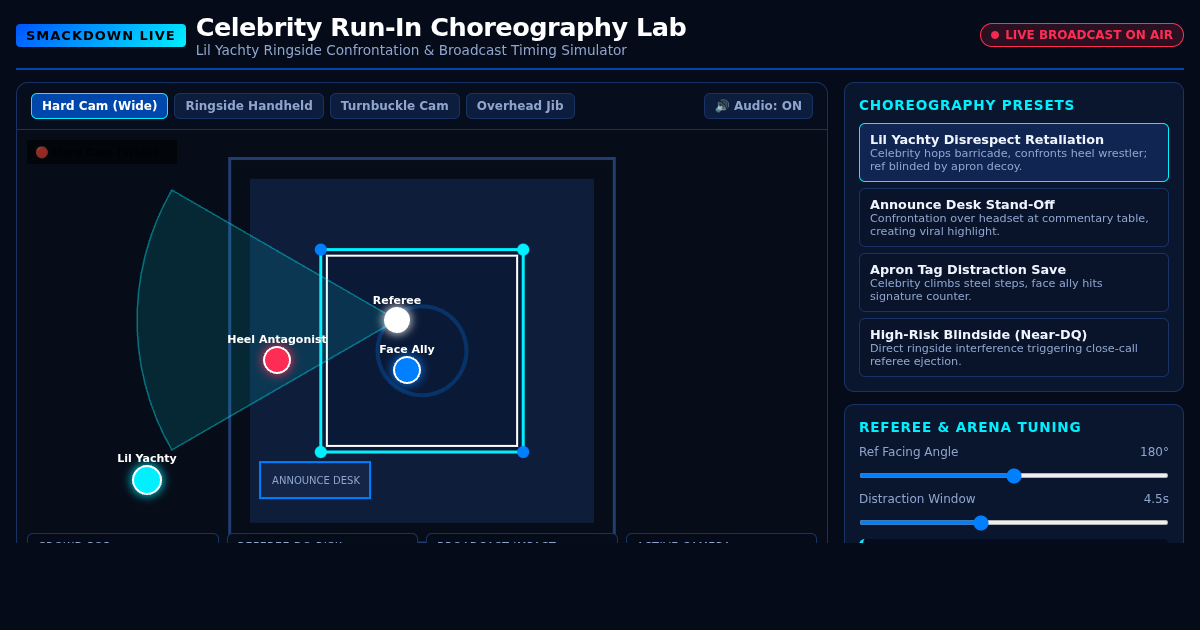The width and height of the screenshot is (1200, 630).
Task: Click the ring's bottom-right corner post
Action: point(523,452)
